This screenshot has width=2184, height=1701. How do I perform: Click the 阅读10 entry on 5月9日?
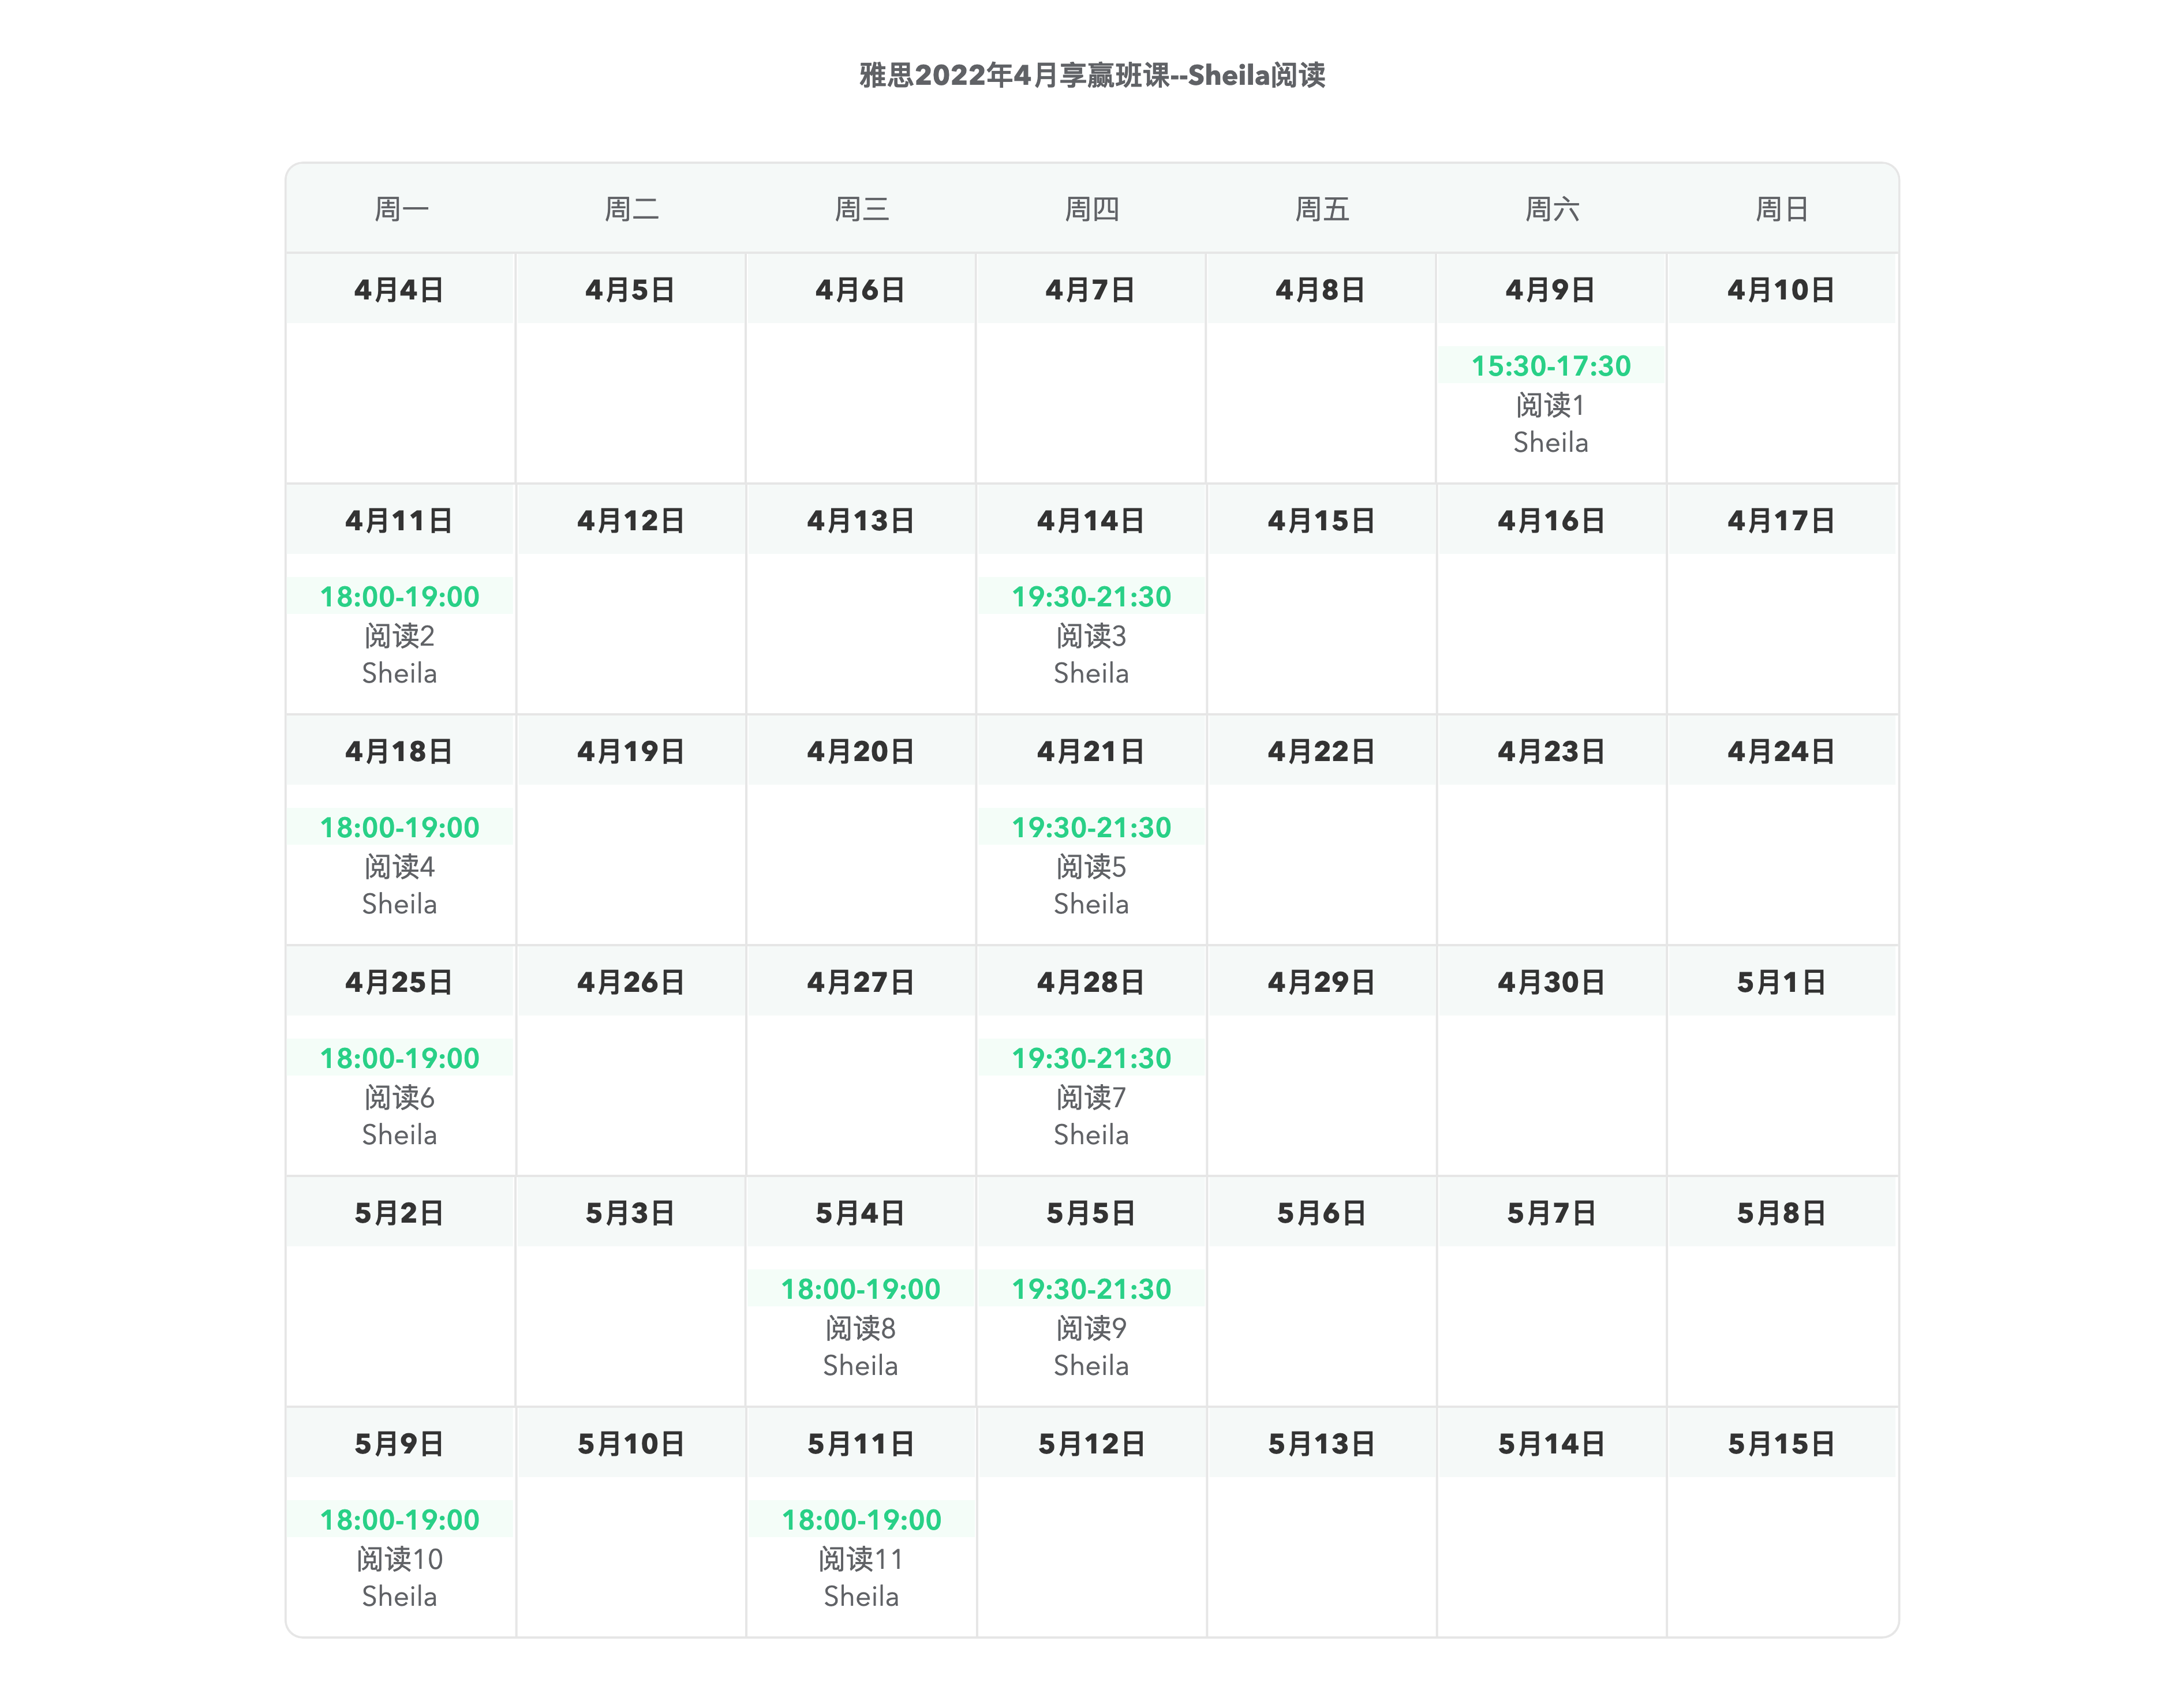400,1559
